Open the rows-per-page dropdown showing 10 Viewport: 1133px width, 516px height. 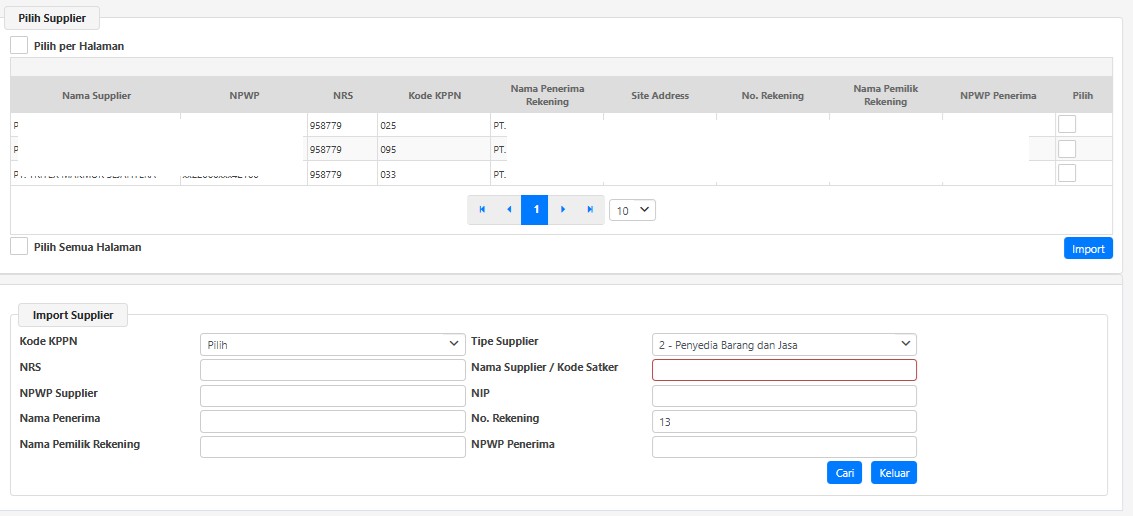632,210
